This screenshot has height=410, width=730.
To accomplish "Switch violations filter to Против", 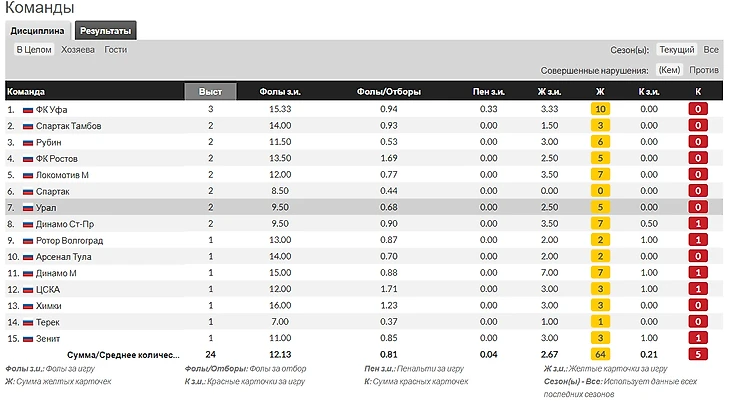I will click(704, 70).
